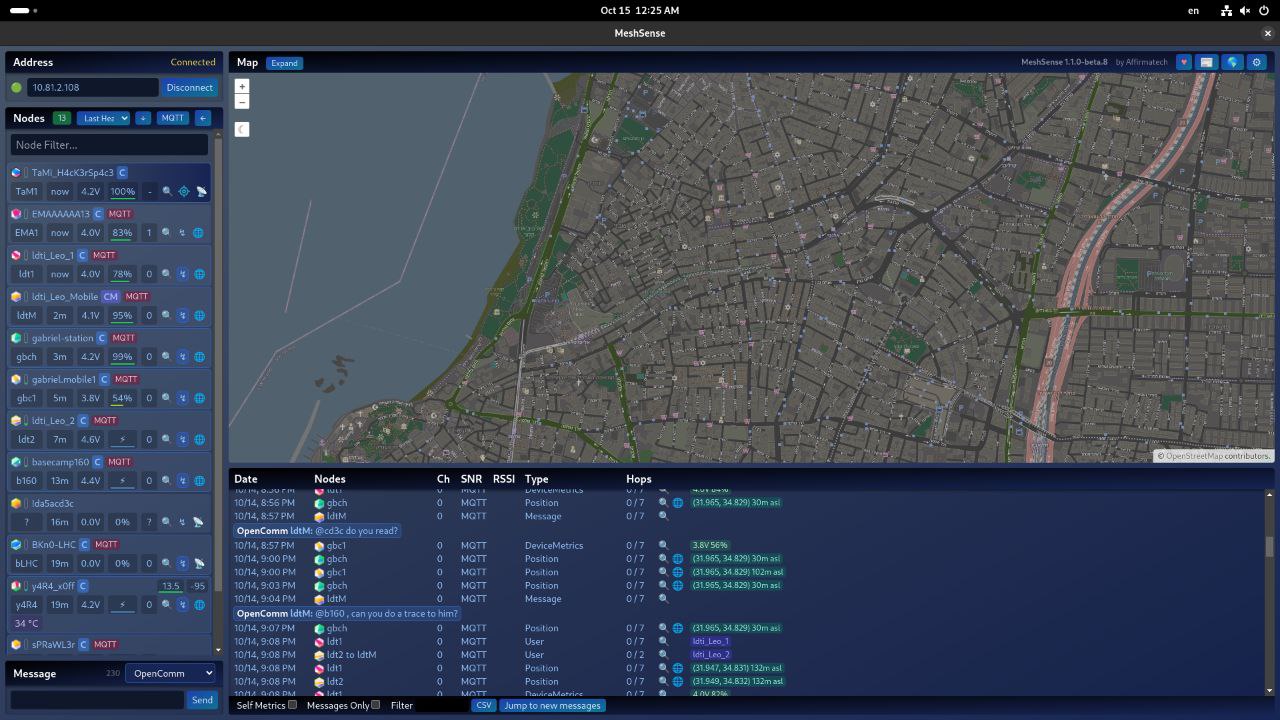
Task: Click Jump to new messages
Action: (552, 705)
